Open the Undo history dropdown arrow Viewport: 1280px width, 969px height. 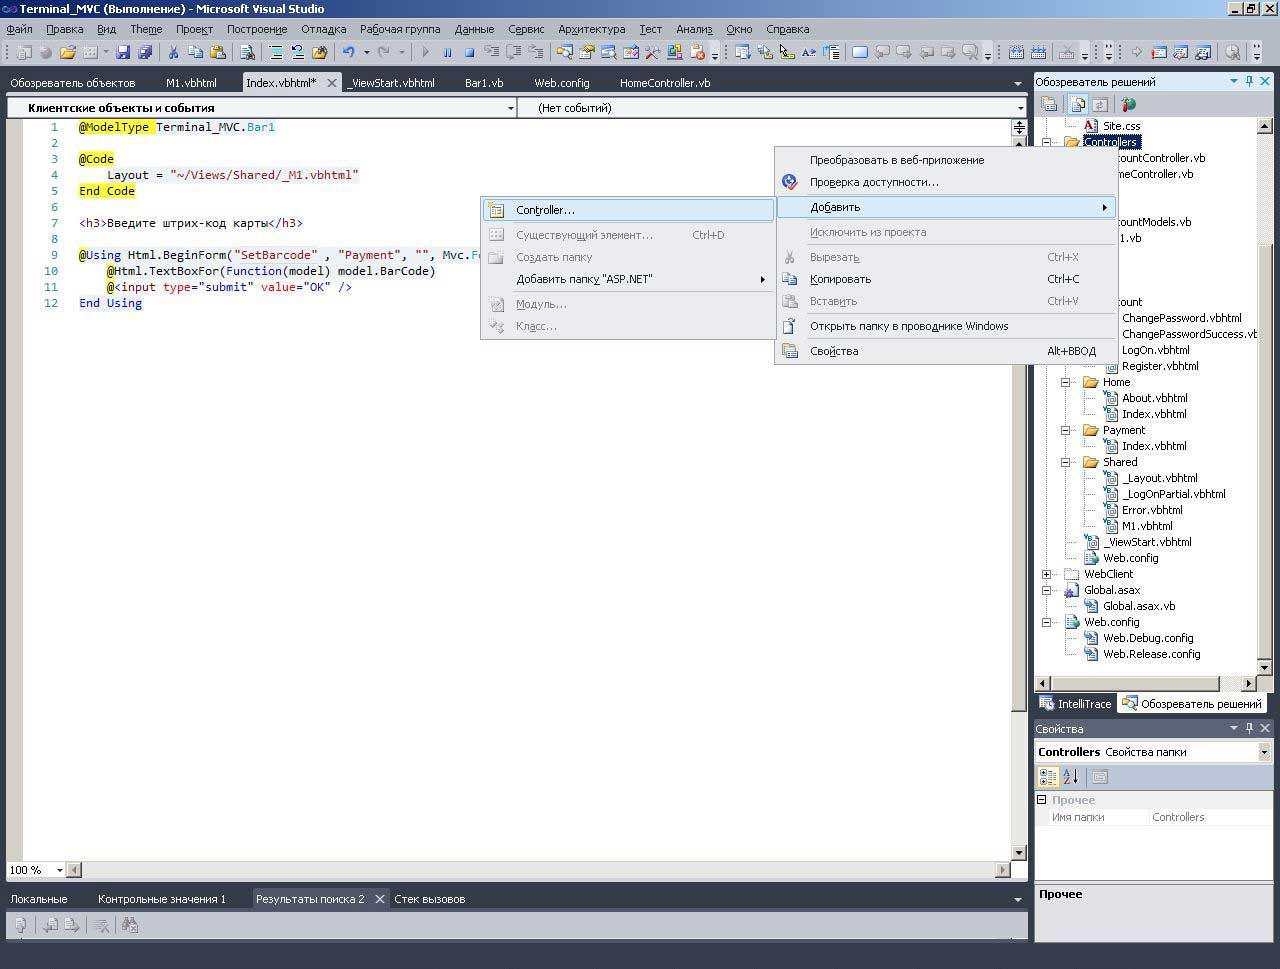(366, 52)
